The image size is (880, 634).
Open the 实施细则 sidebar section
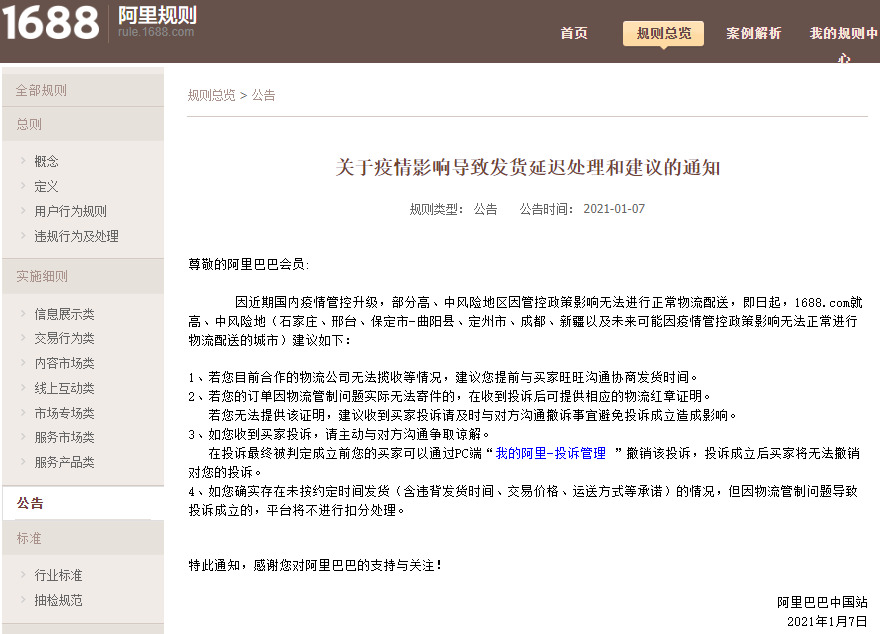click(83, 276)
